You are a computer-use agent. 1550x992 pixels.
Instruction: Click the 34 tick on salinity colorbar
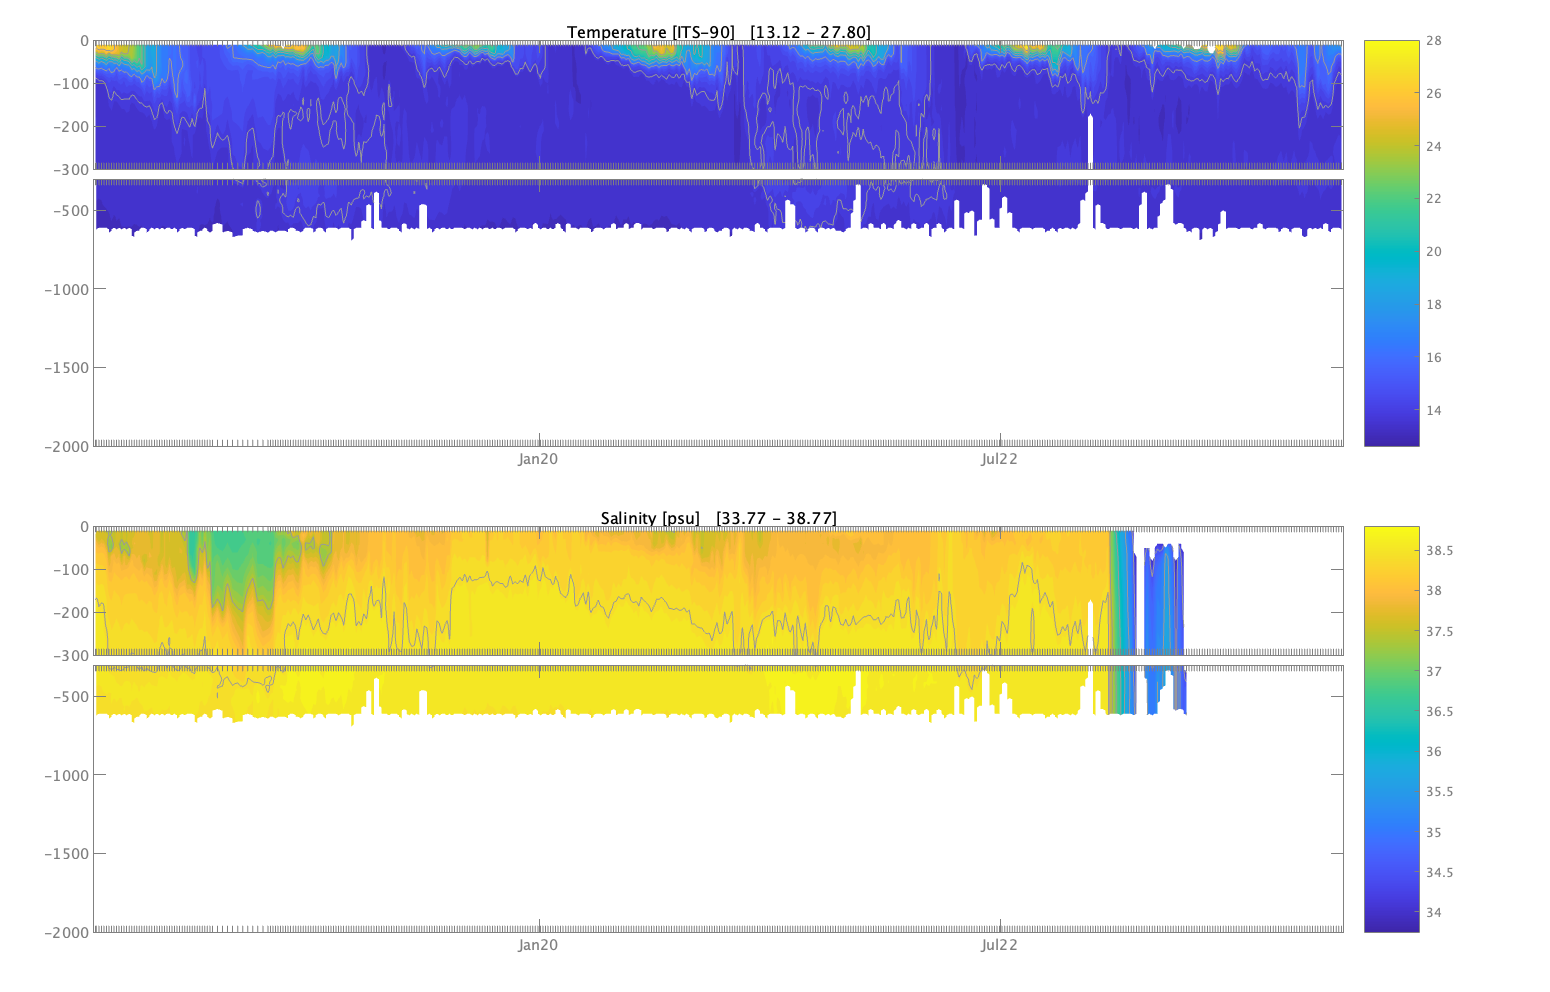pyautogui.click(x=1433, y=913)
